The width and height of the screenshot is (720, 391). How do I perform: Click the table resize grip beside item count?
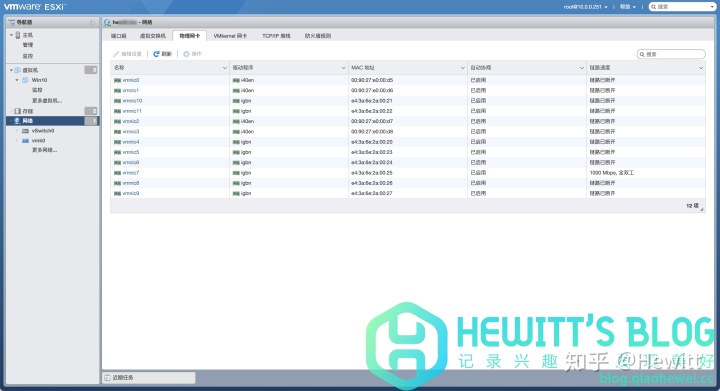tap(702, 209)
